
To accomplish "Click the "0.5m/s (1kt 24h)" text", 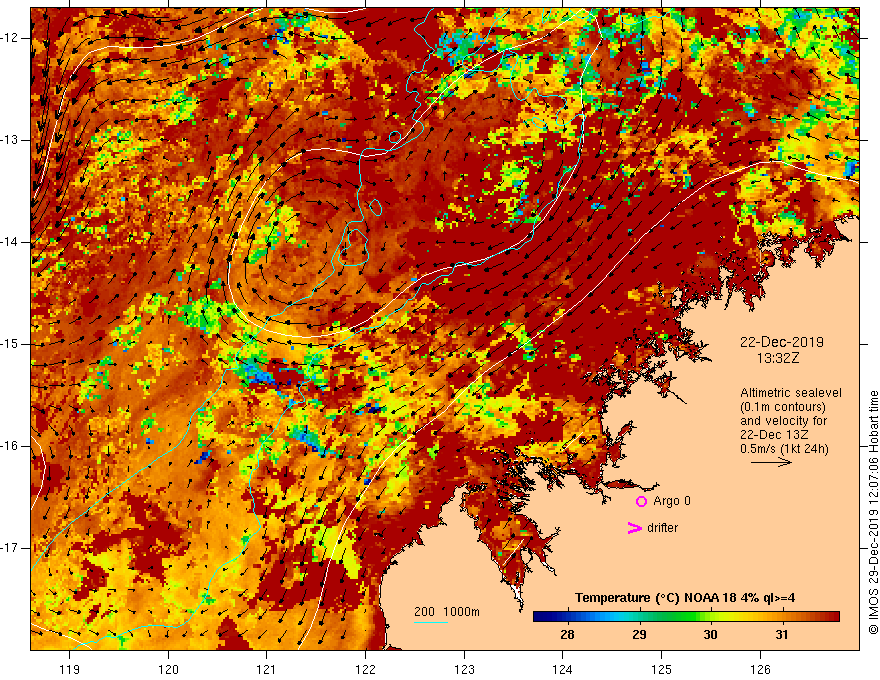I will [784, 449].
